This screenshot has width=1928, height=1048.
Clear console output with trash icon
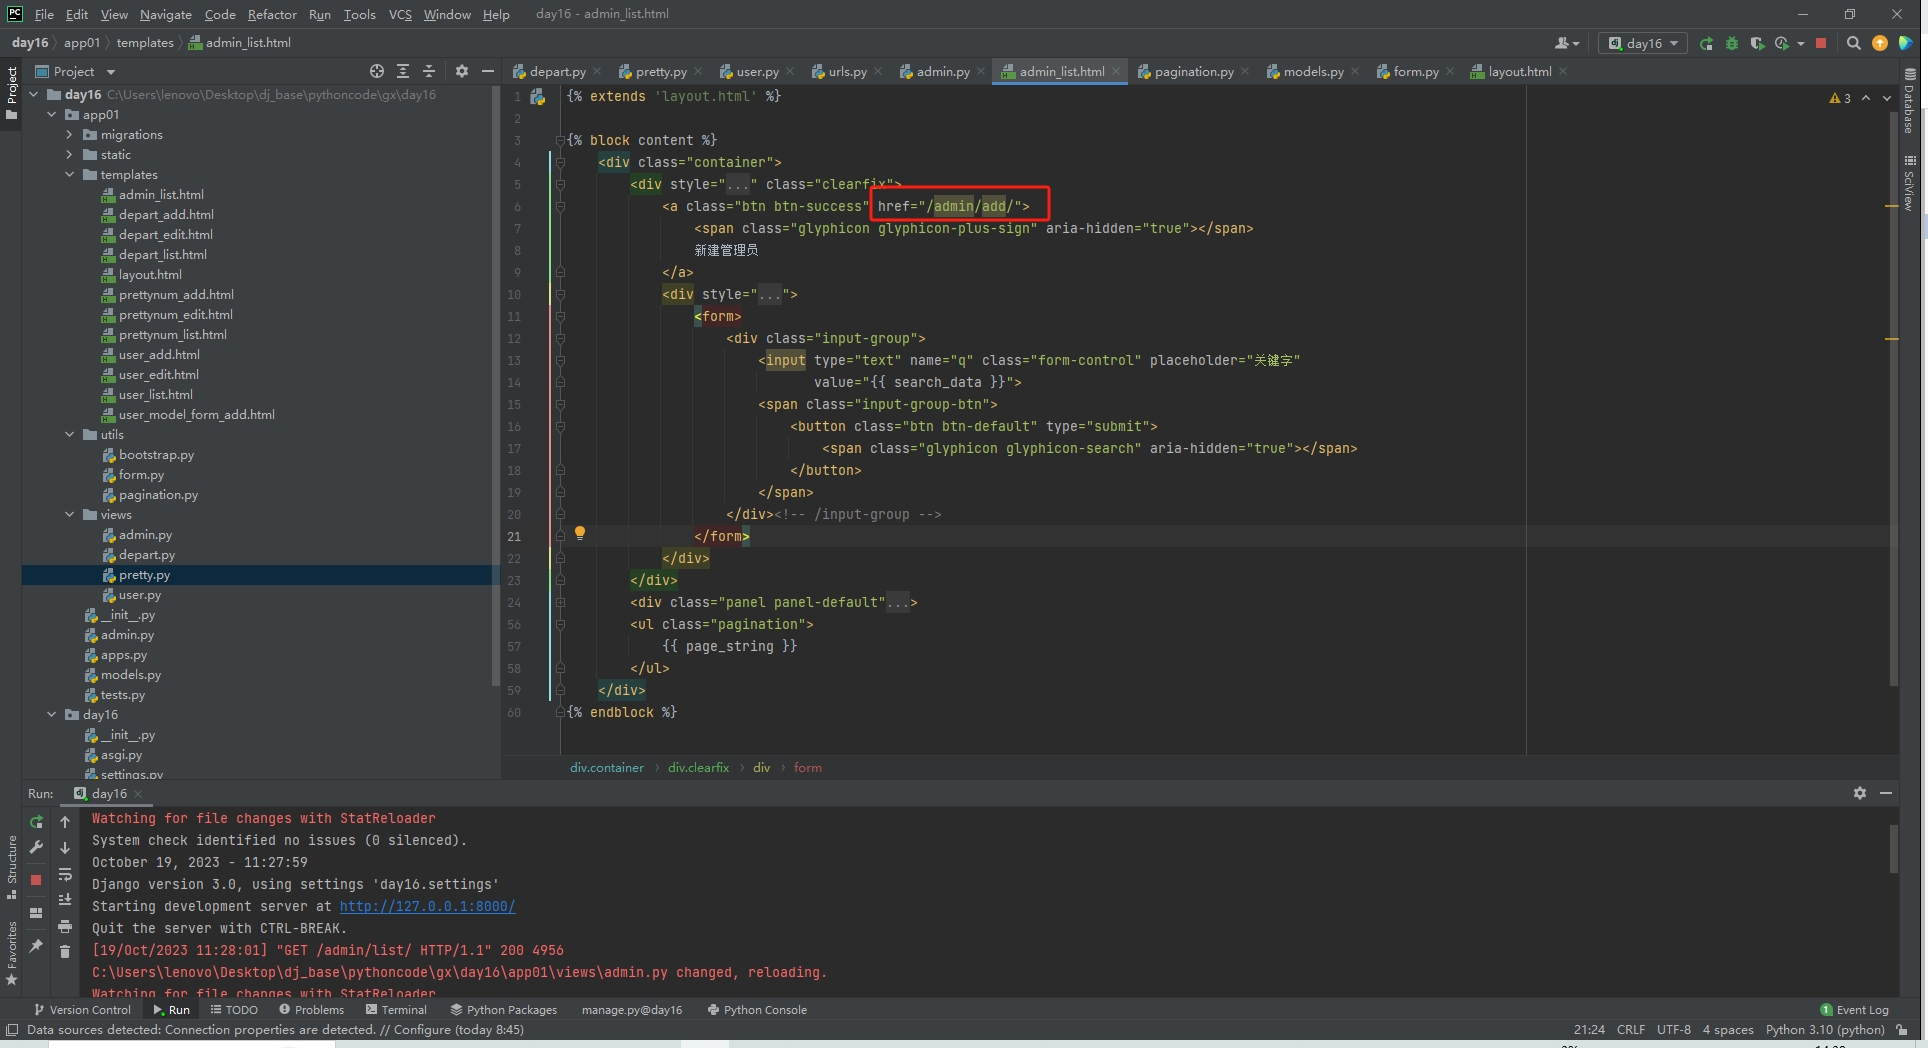coord(65,951)
